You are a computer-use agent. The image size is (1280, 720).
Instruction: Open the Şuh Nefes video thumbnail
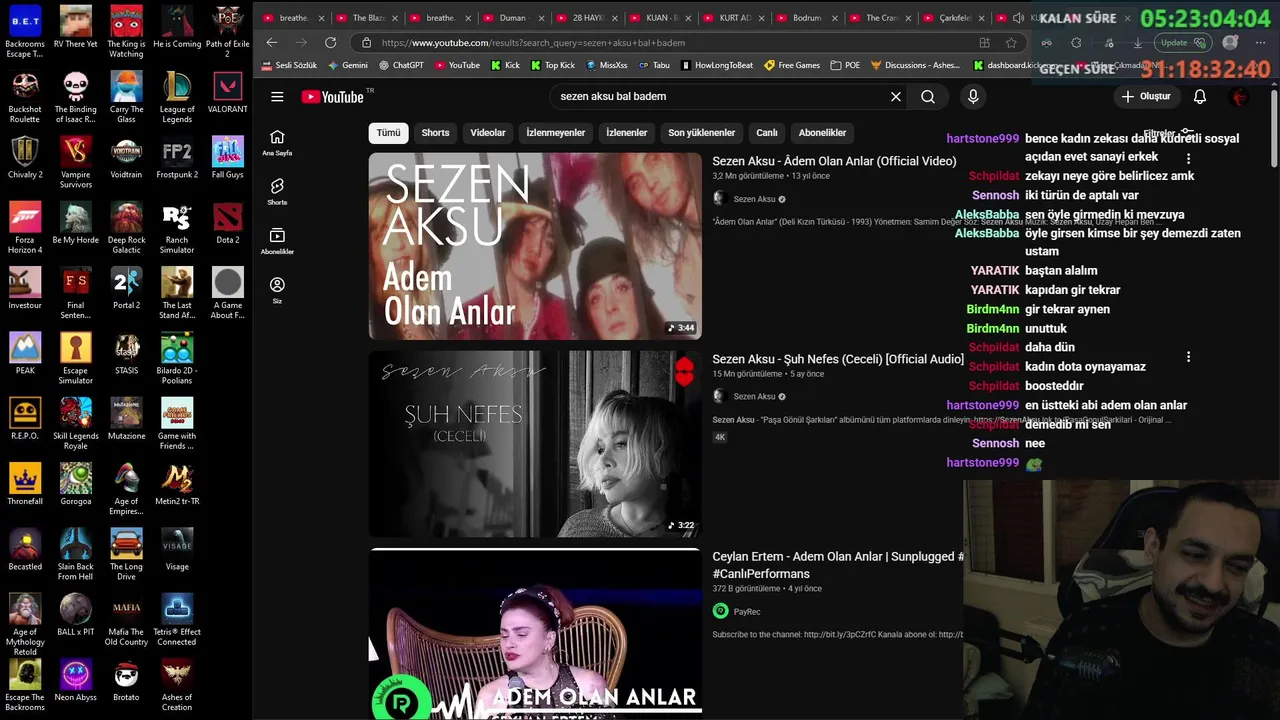[535, 443]
